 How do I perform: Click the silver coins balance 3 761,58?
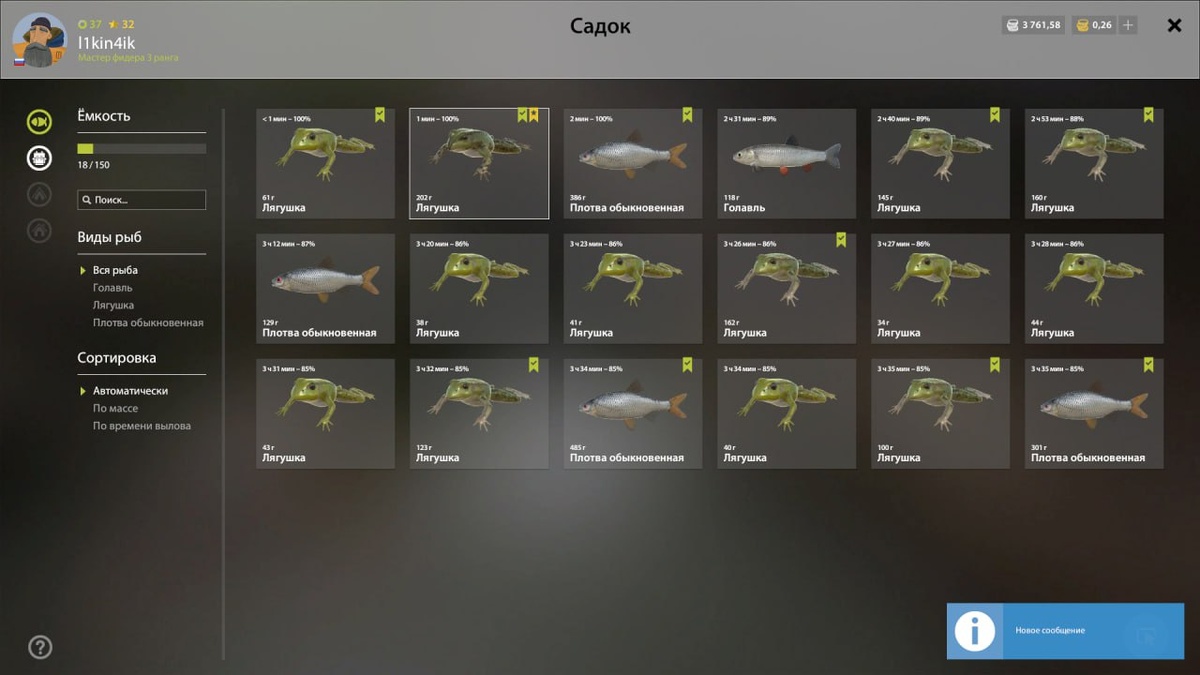coord(1033,25)
